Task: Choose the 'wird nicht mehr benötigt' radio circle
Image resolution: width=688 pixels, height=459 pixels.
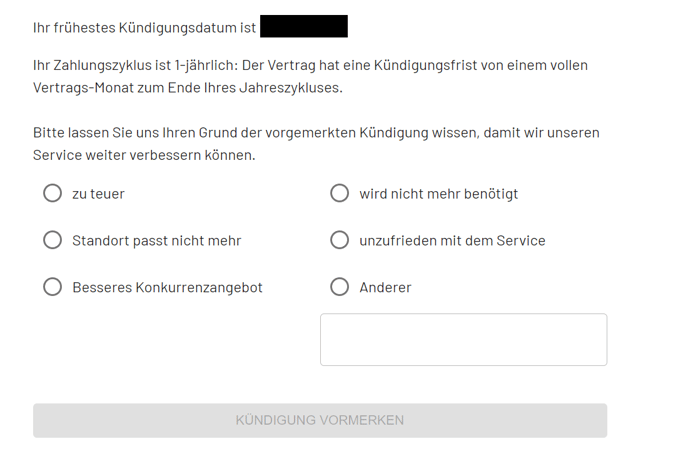Action: (340, 193)
